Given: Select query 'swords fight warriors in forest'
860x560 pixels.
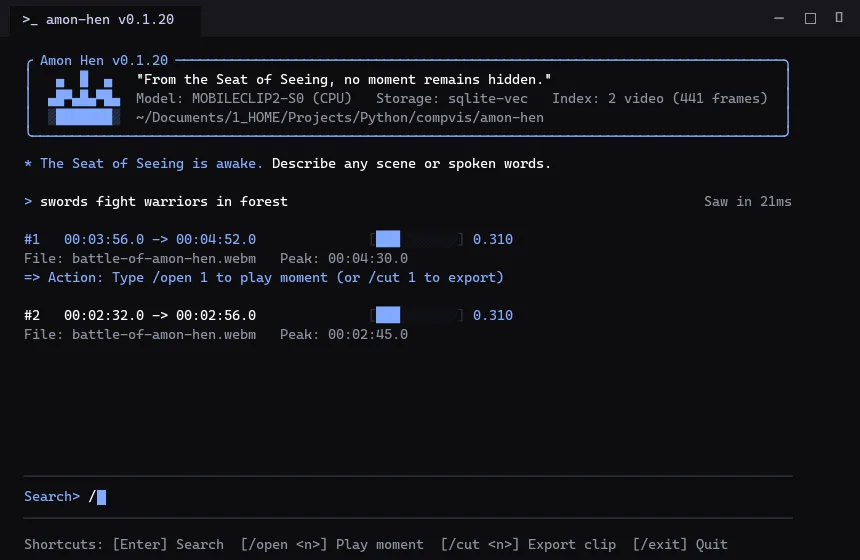Looking at the screenshot, I should tap(163, 201).
